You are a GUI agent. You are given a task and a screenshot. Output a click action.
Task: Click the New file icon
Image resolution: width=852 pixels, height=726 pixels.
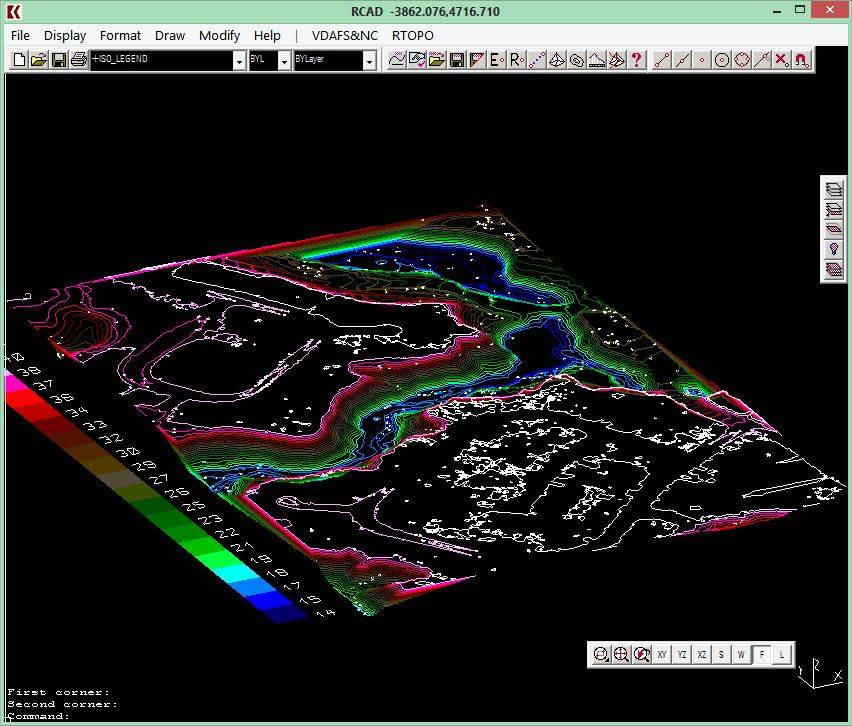point(19,60)
